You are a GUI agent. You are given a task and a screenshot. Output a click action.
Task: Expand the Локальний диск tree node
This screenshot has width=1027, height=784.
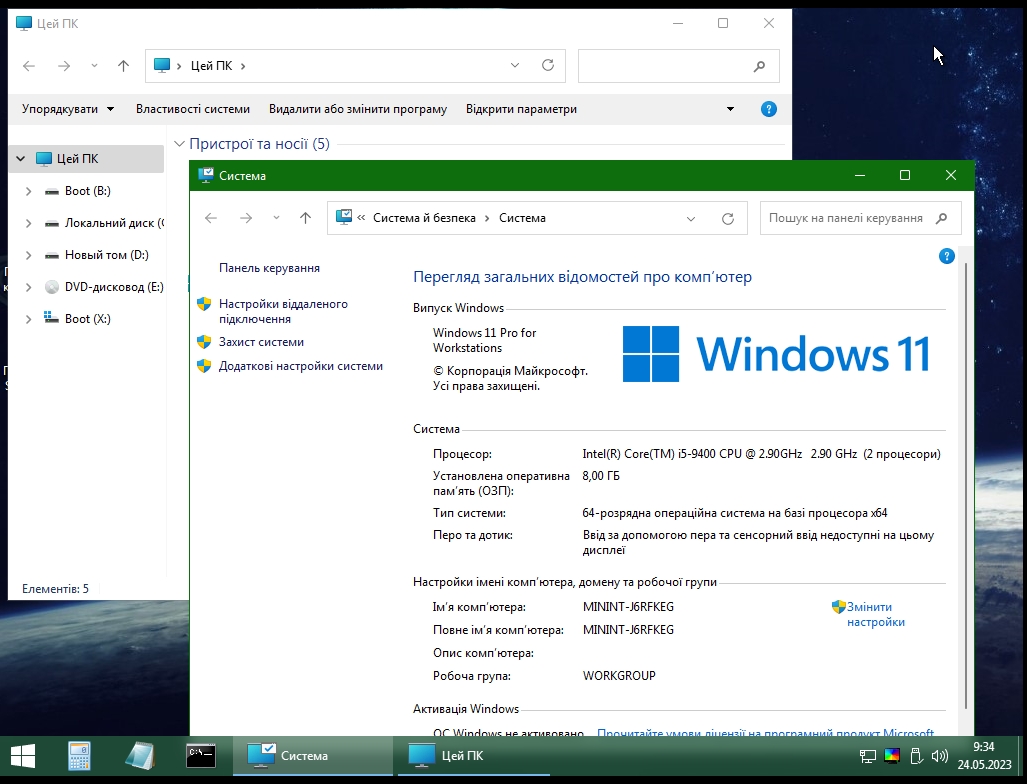pos(28,223)
